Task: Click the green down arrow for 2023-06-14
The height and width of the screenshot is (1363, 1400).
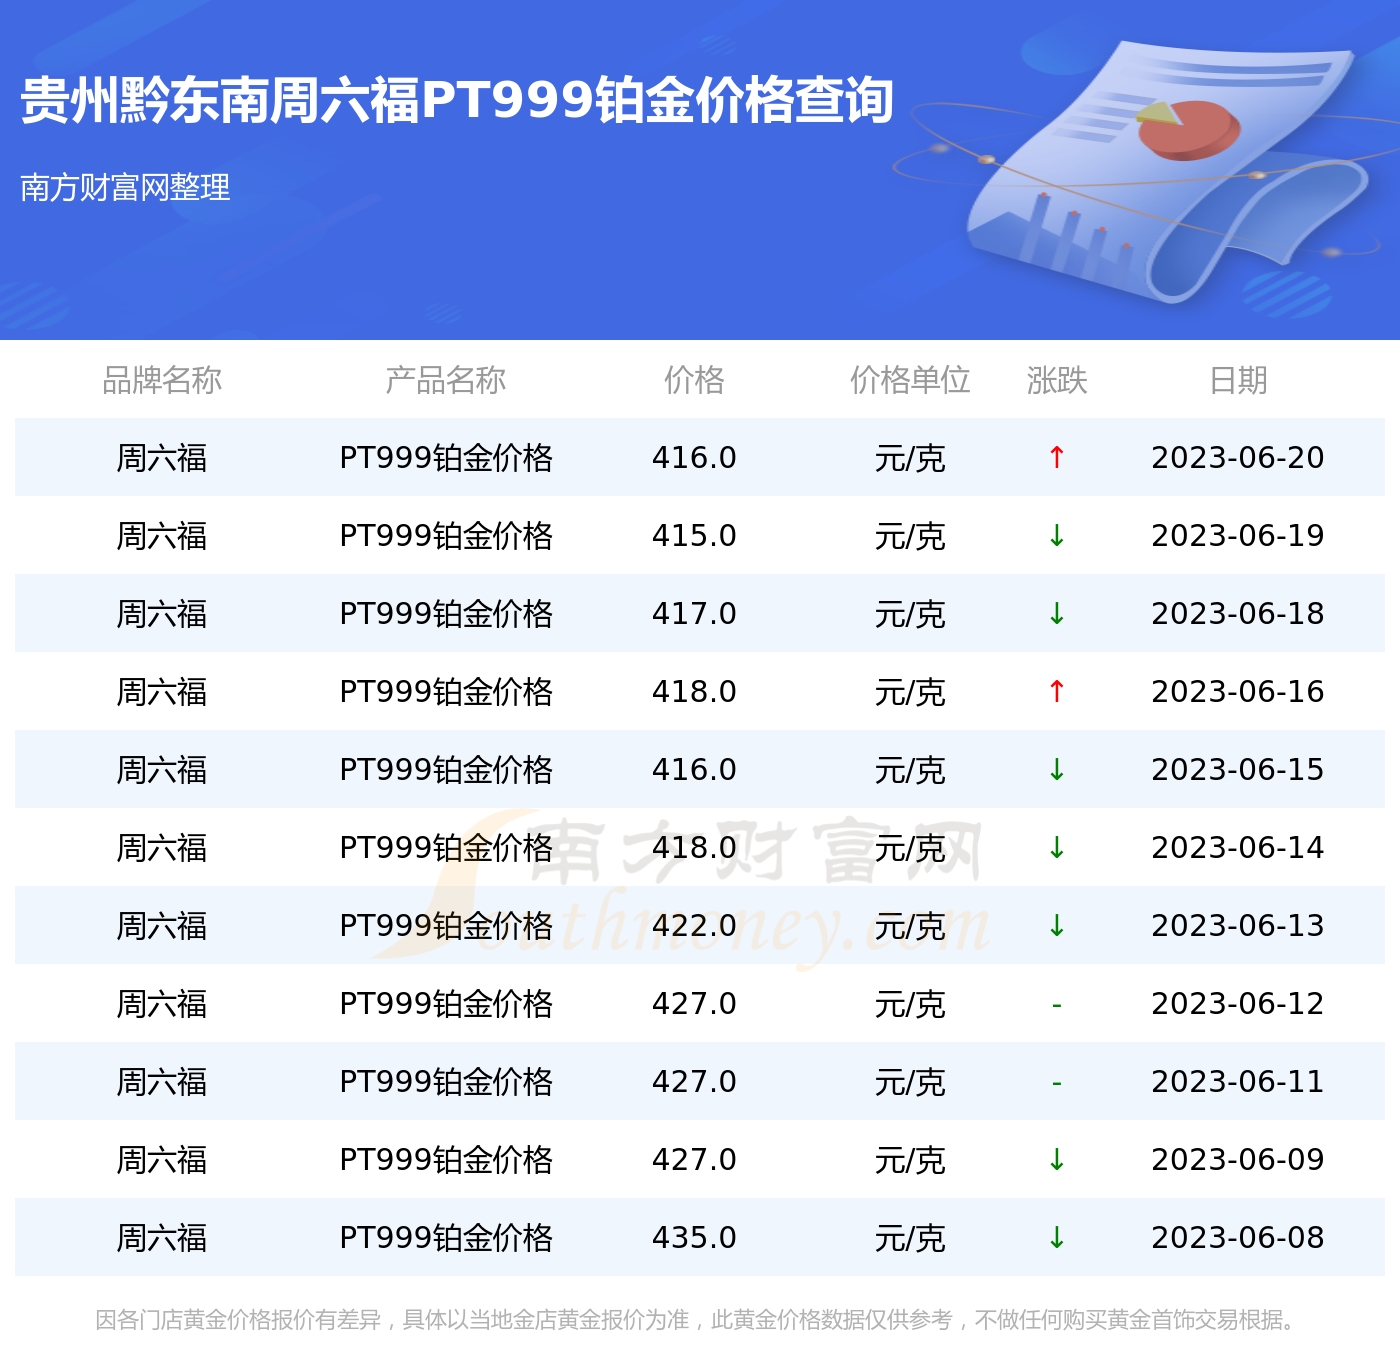Action: coord(1056,847)
